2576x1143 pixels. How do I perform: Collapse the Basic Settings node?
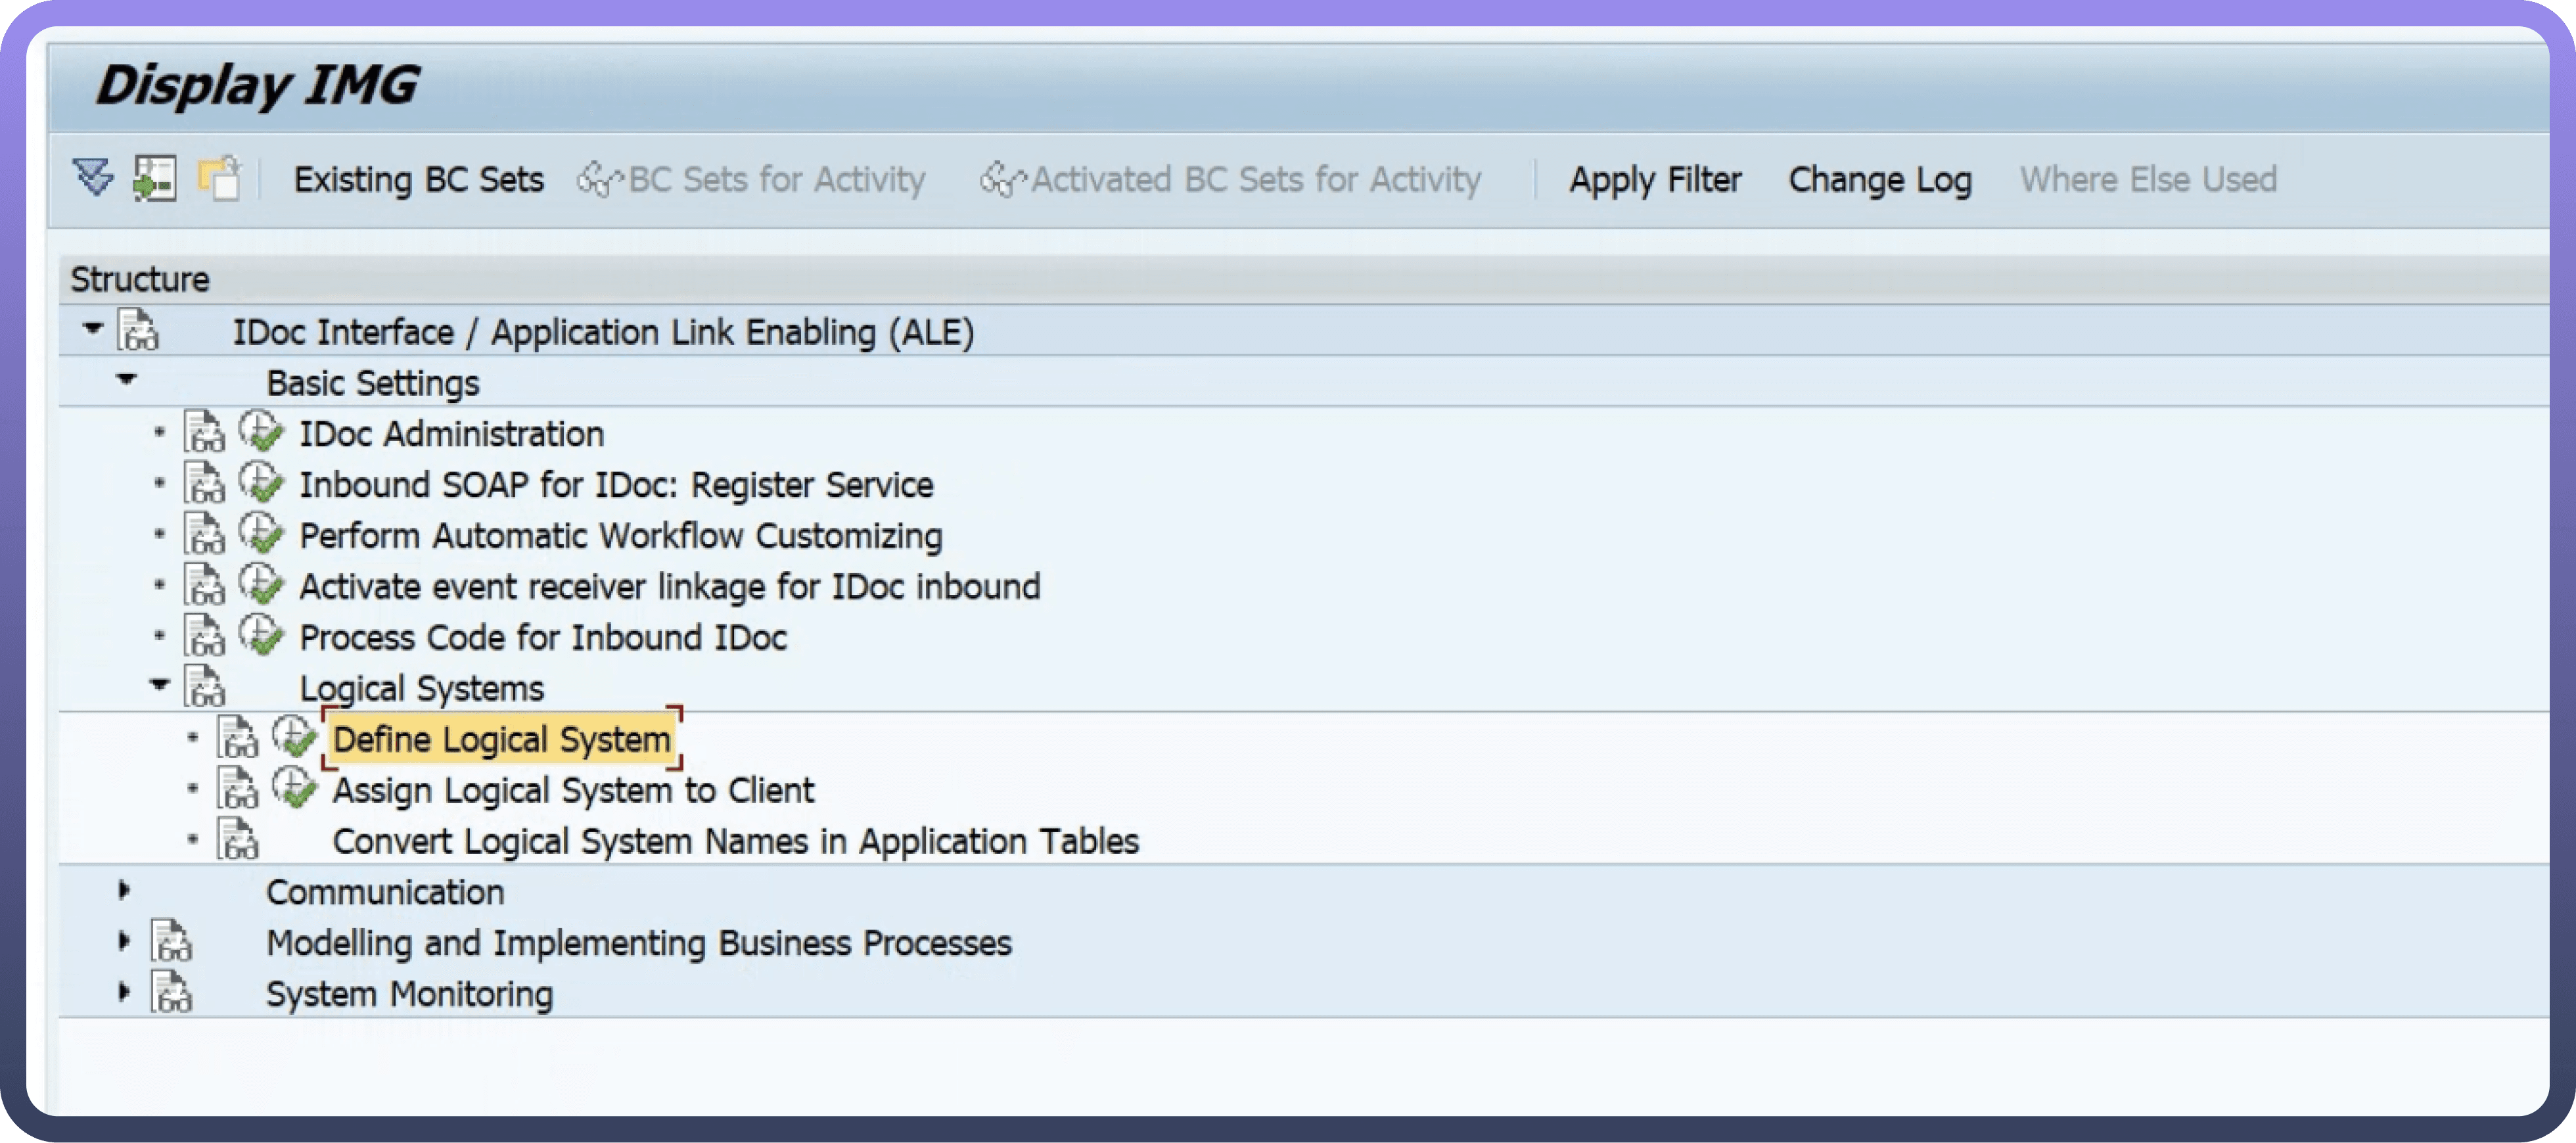(126, 379)
